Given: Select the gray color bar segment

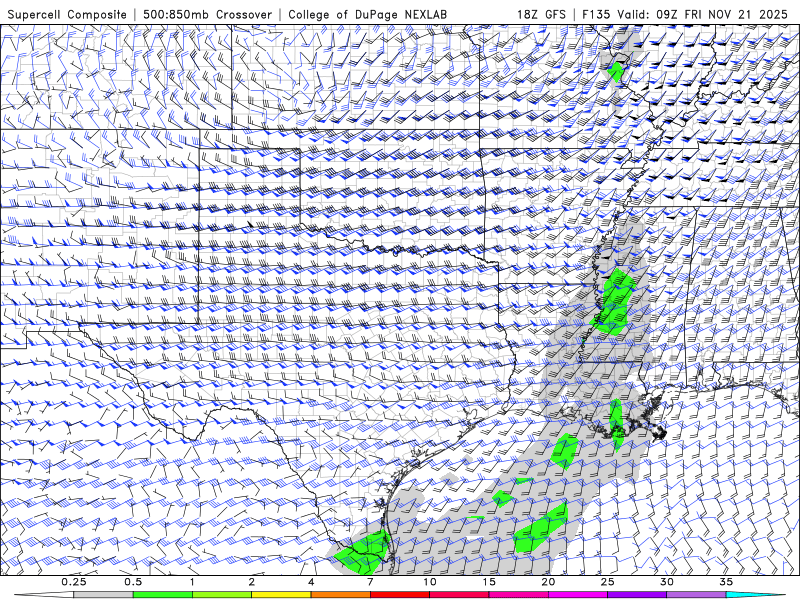Looking at the screenshot, I should click(x=104, y=595).
